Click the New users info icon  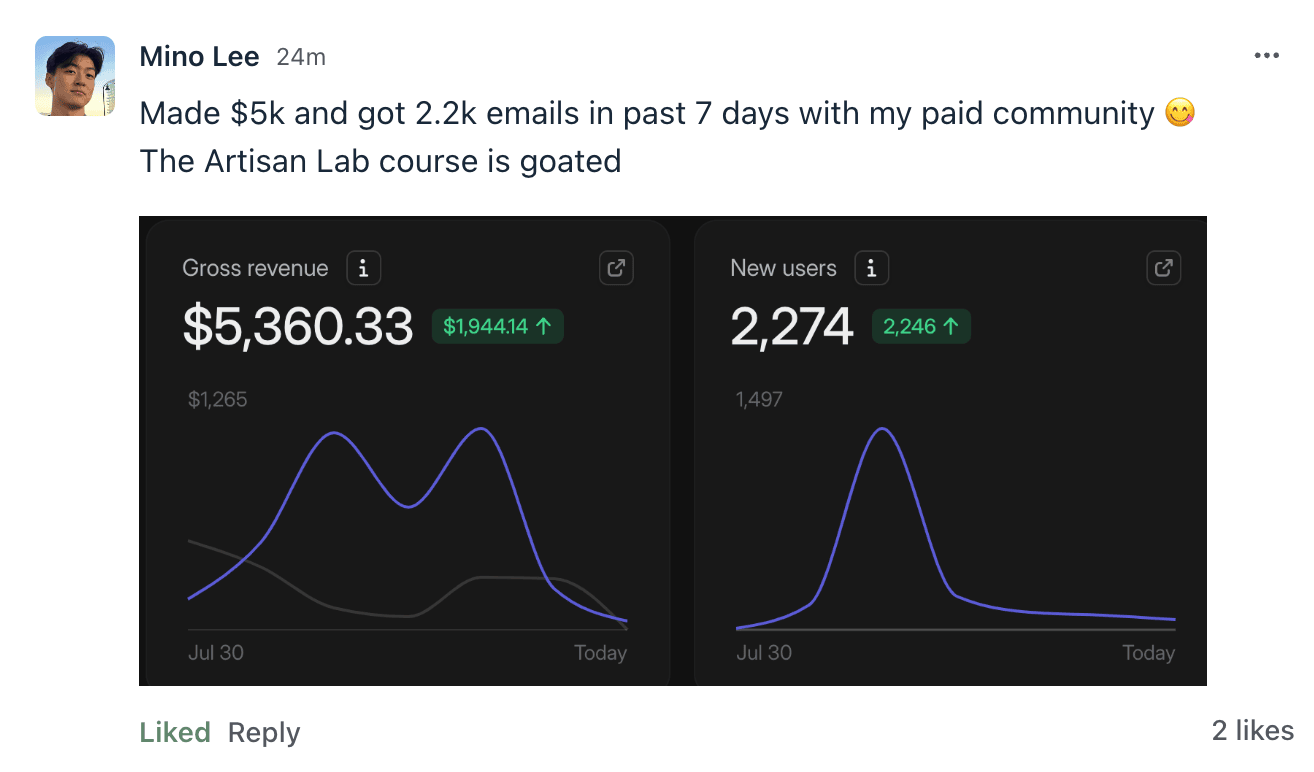click(871, 268)
